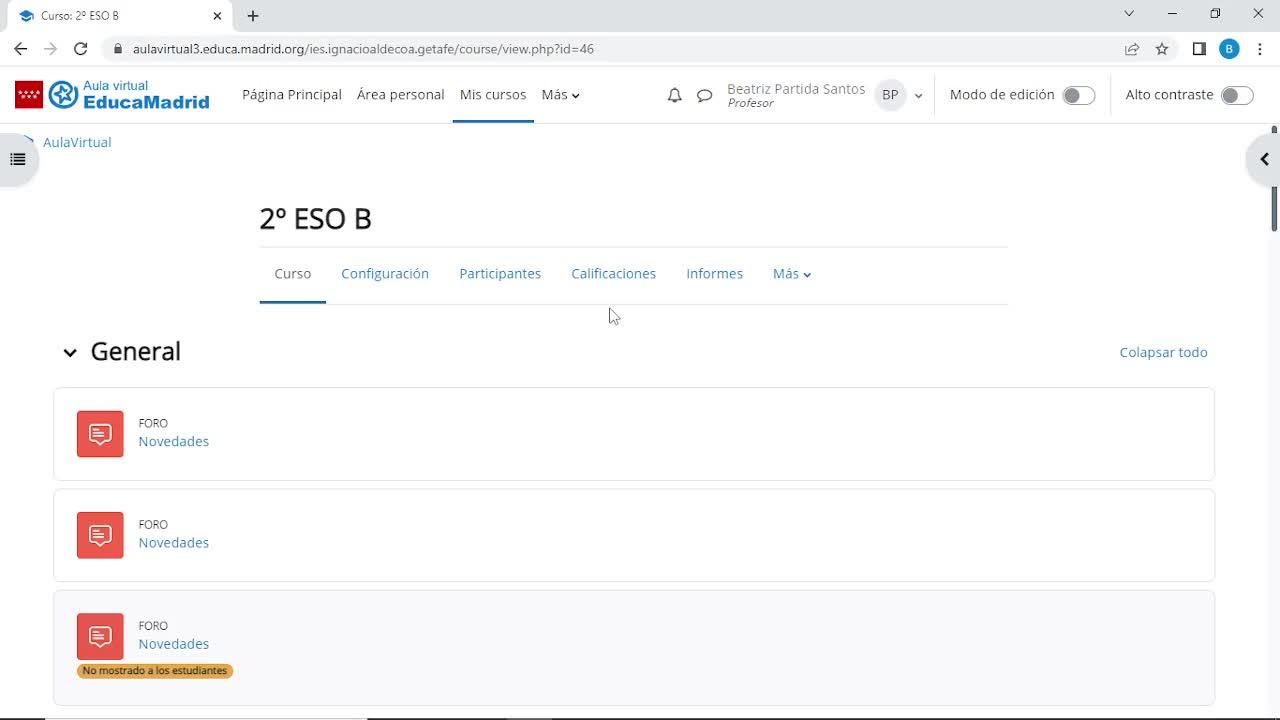Open the user menu arrow next to BP

pos(918,96)
